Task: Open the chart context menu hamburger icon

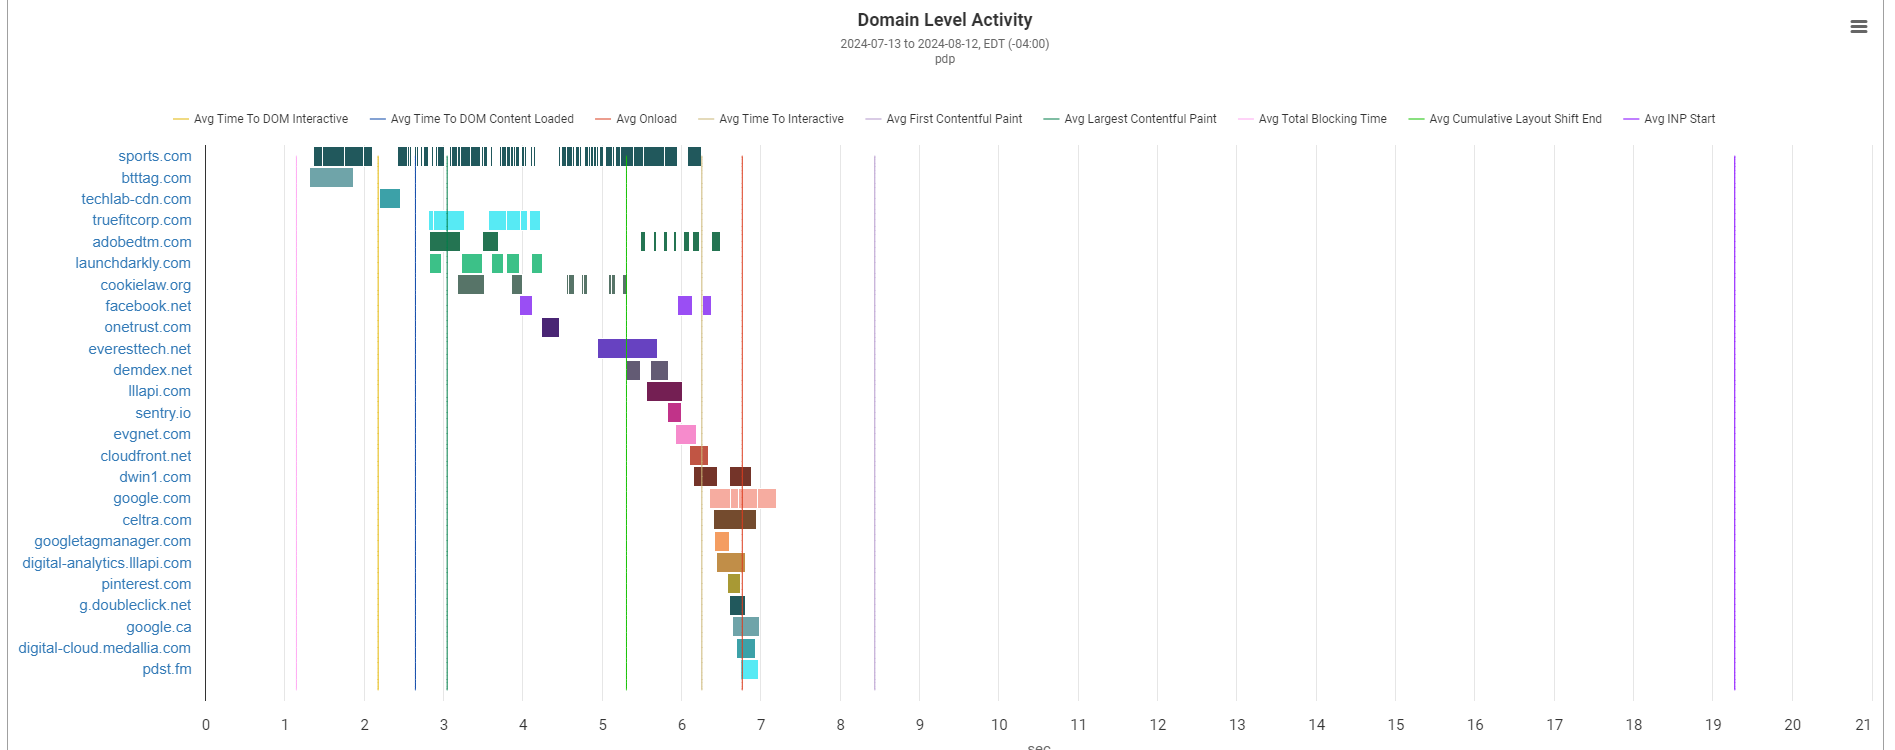Action: point(1858,27)
